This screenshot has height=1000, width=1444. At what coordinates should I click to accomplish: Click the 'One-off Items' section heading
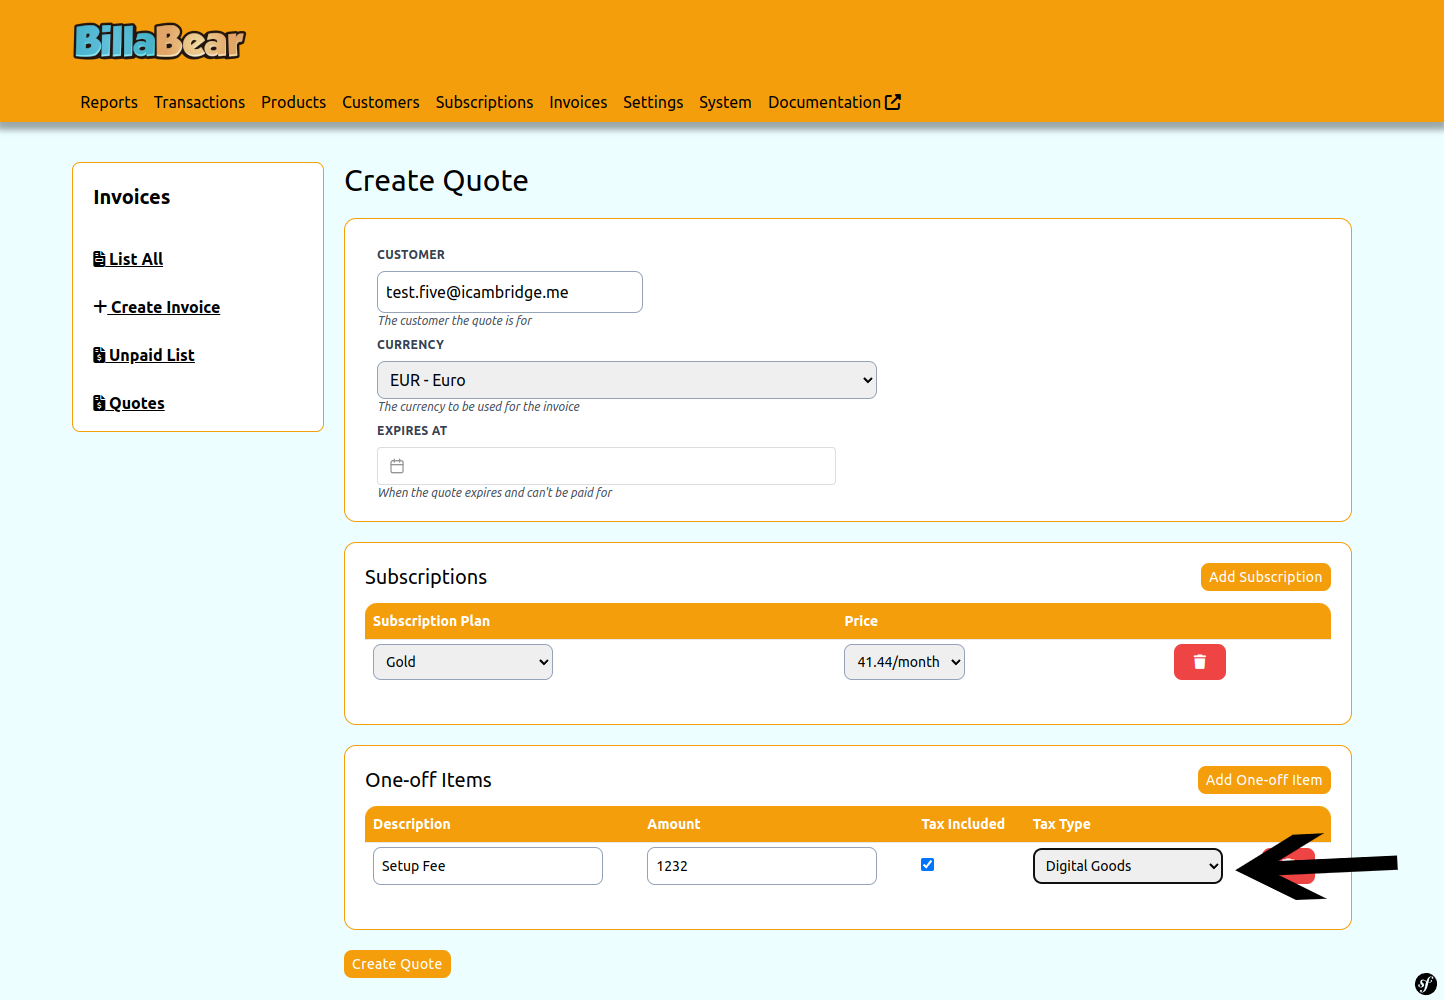click(x=428, y=780)
